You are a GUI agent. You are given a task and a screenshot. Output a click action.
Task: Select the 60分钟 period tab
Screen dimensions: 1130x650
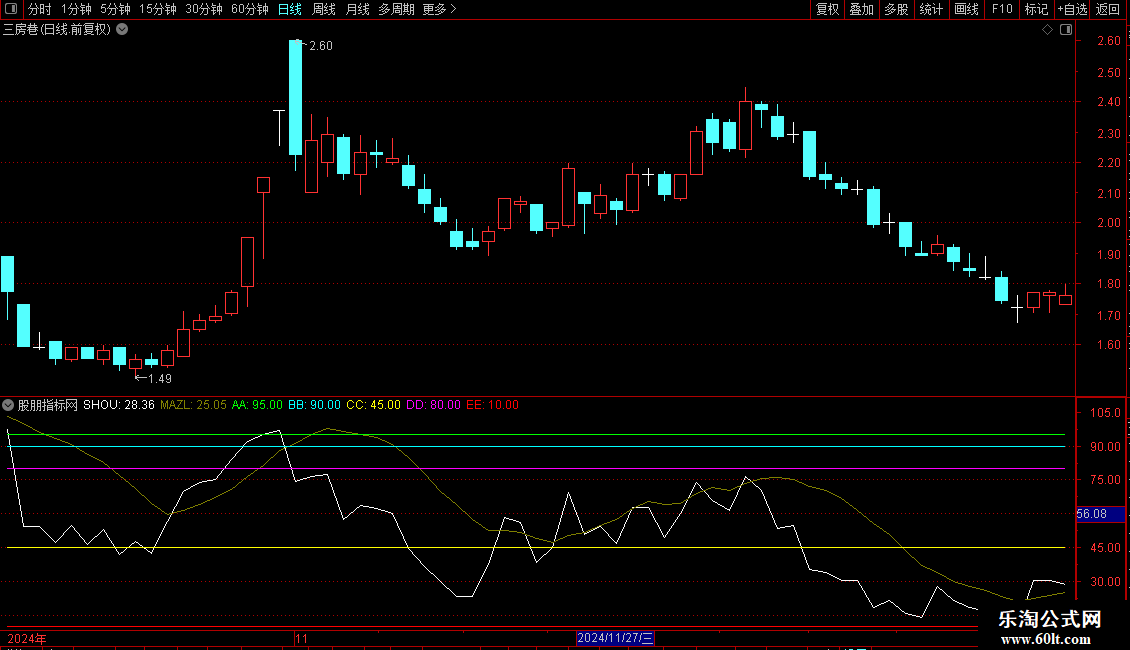(249, 9)
